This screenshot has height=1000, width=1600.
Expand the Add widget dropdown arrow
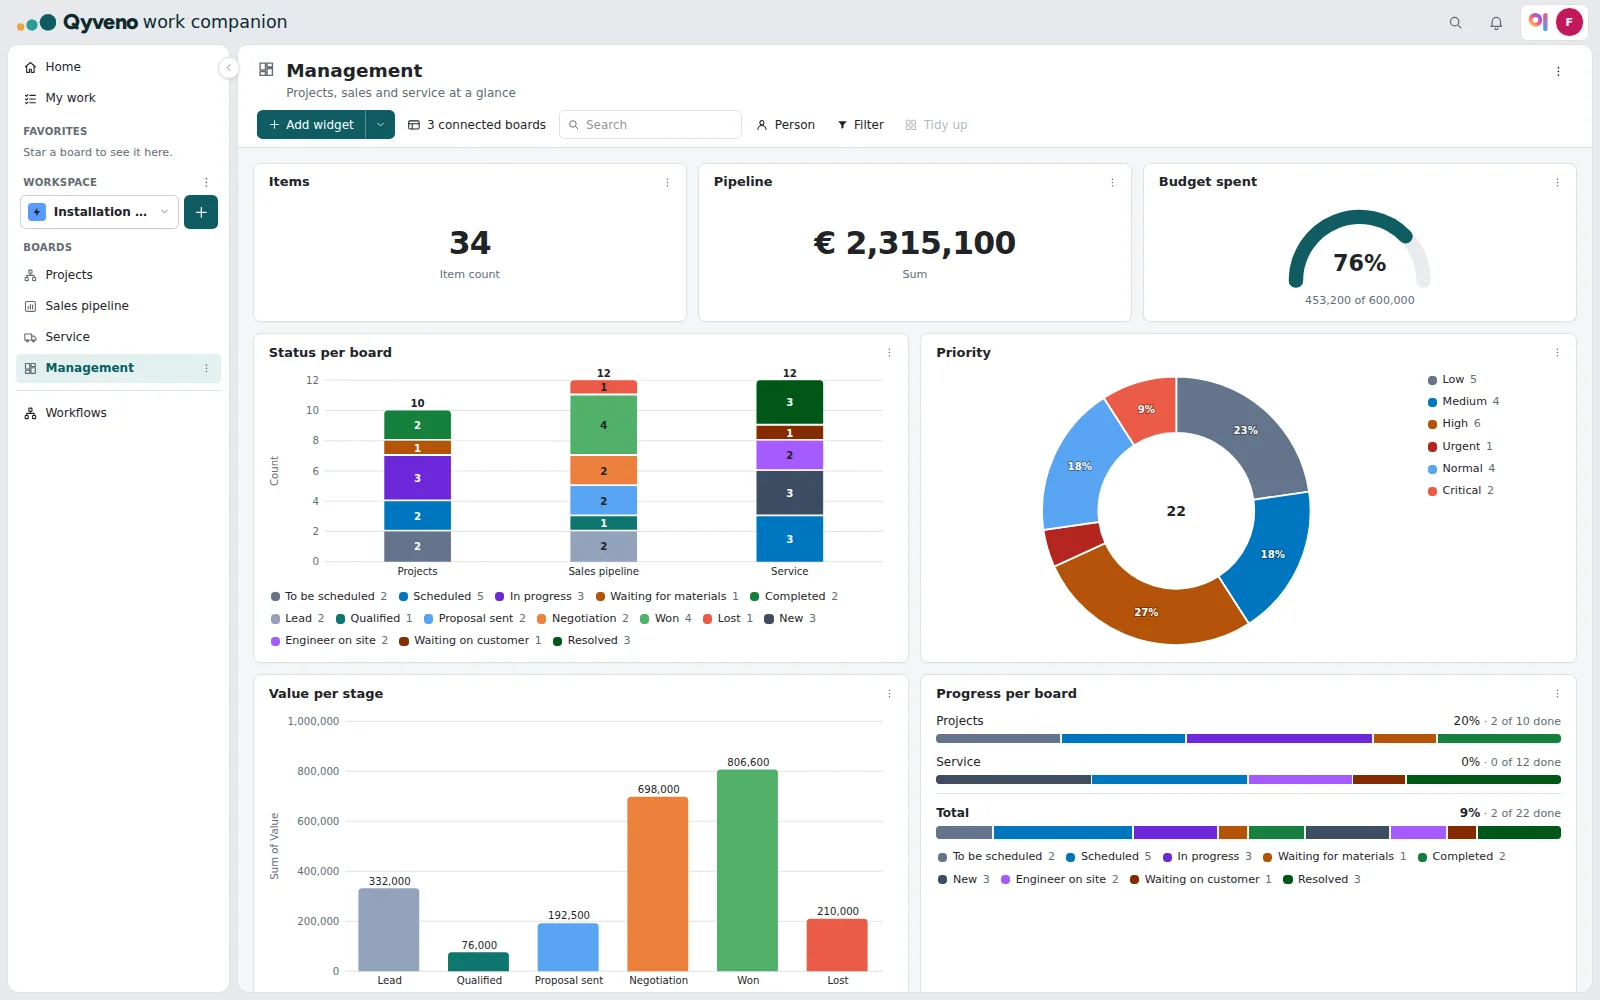(380, 125)
